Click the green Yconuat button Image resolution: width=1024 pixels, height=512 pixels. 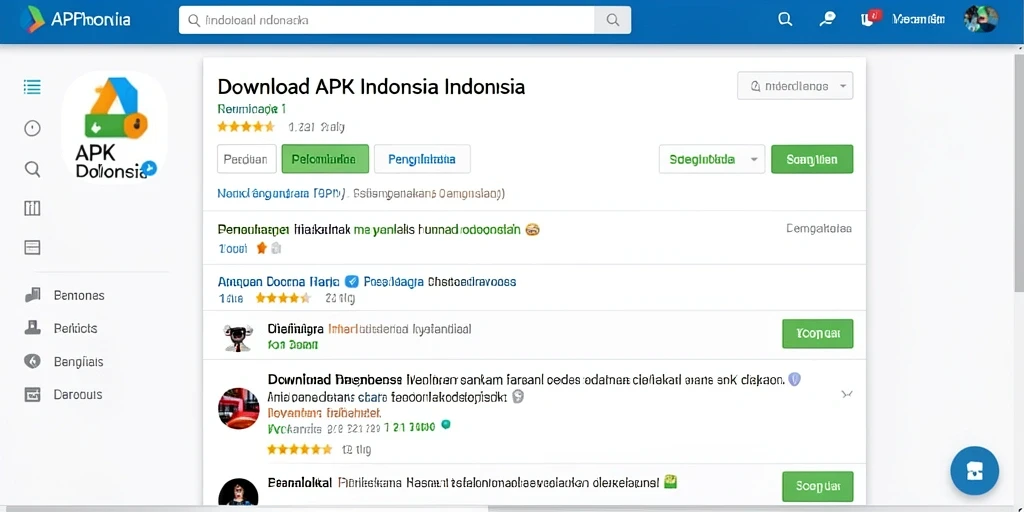point(818,334)
